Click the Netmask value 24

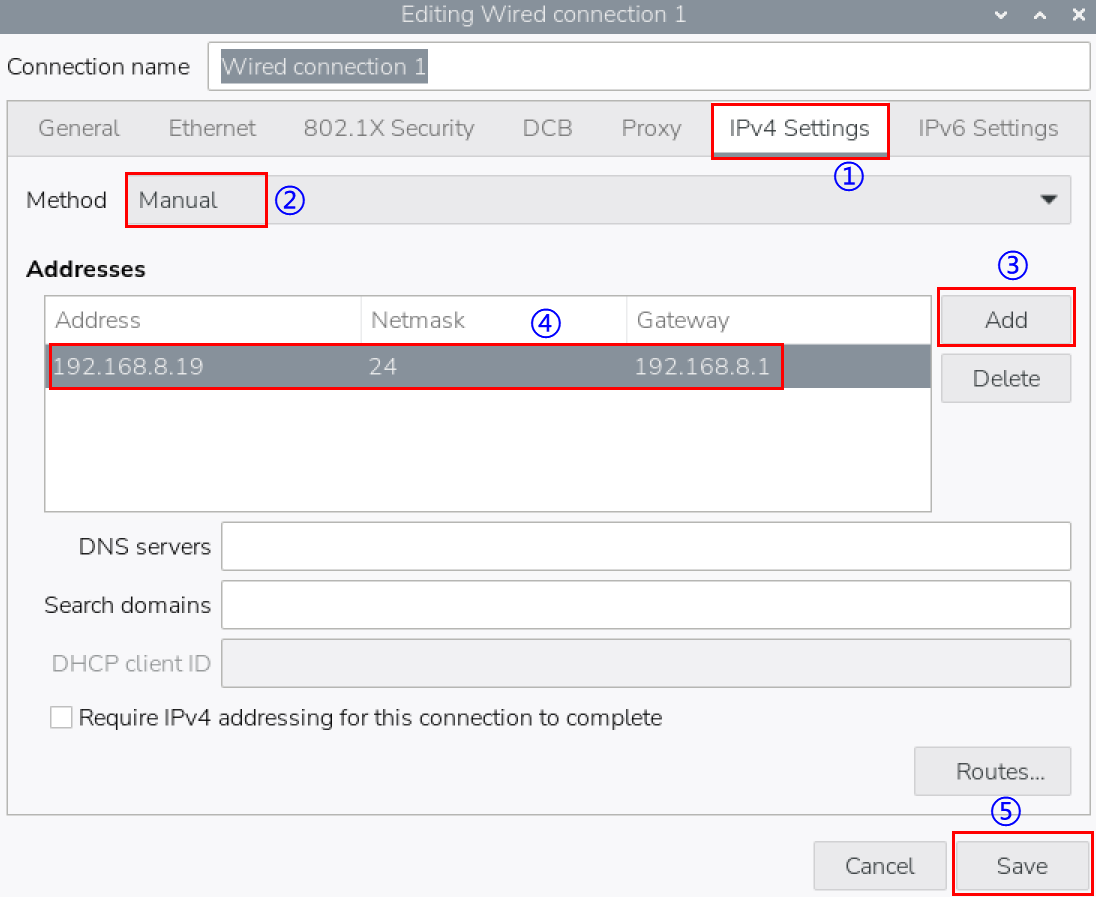(383, 367)
